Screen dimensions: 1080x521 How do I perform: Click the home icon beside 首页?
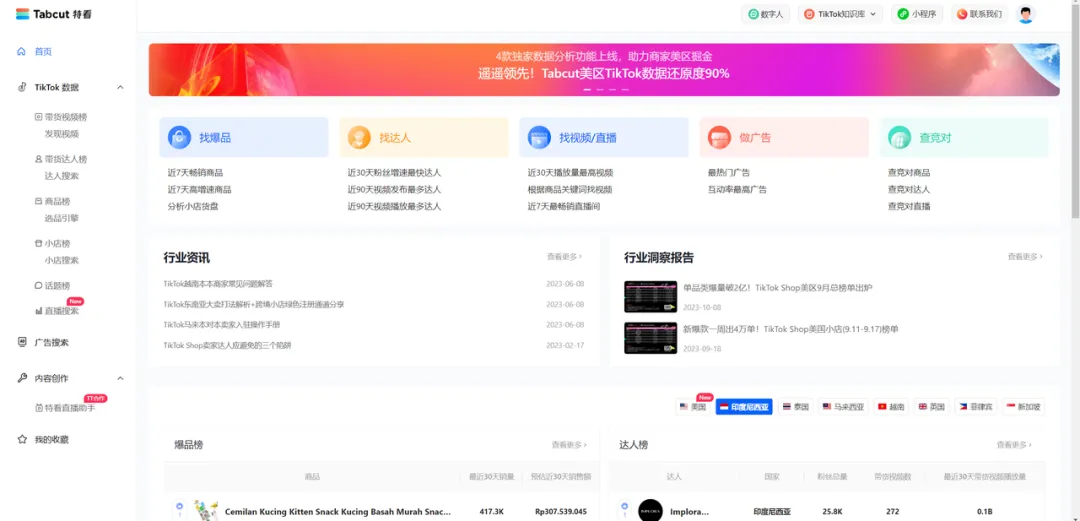coord(21,52)
